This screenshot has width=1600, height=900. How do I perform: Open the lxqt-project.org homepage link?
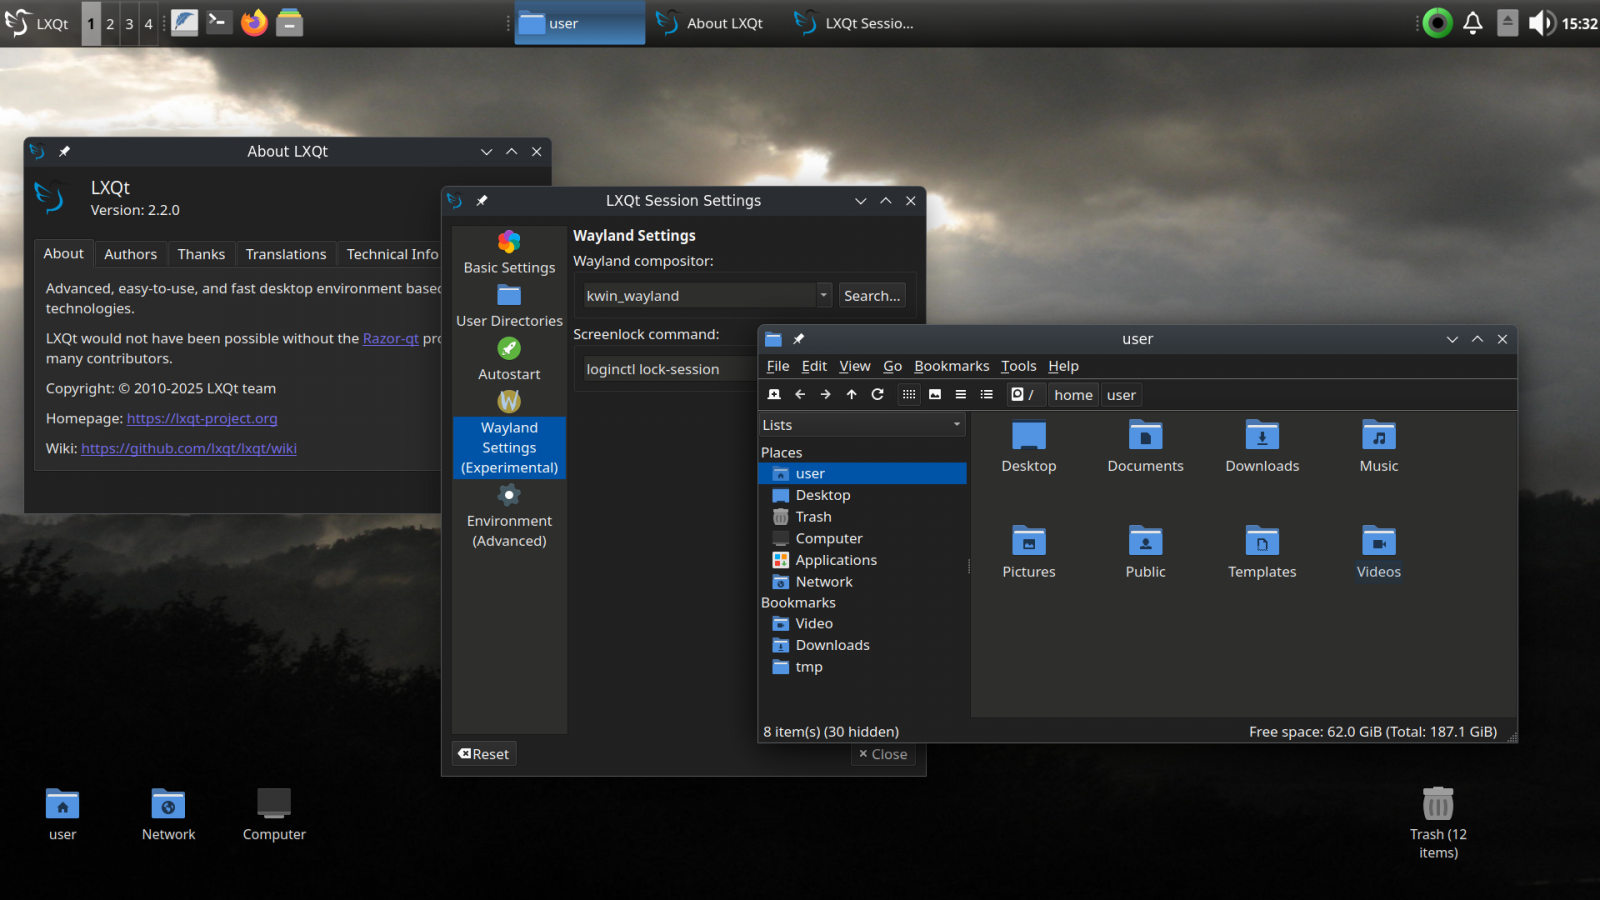click(202, 418)
